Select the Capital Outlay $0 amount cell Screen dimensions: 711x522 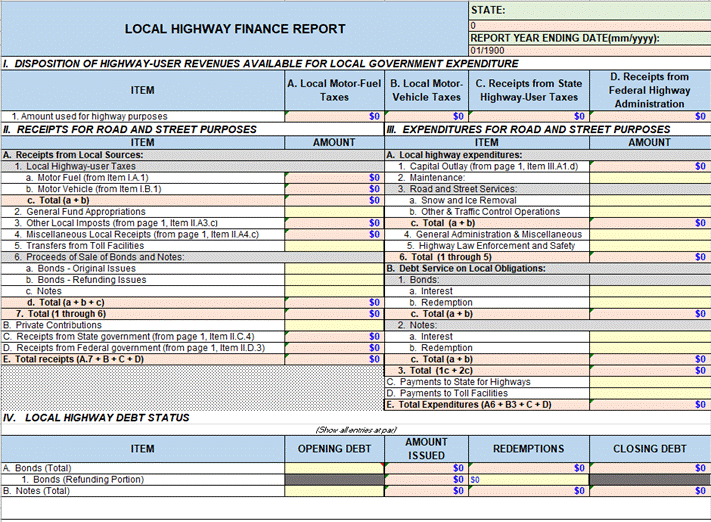pos(650,166)
